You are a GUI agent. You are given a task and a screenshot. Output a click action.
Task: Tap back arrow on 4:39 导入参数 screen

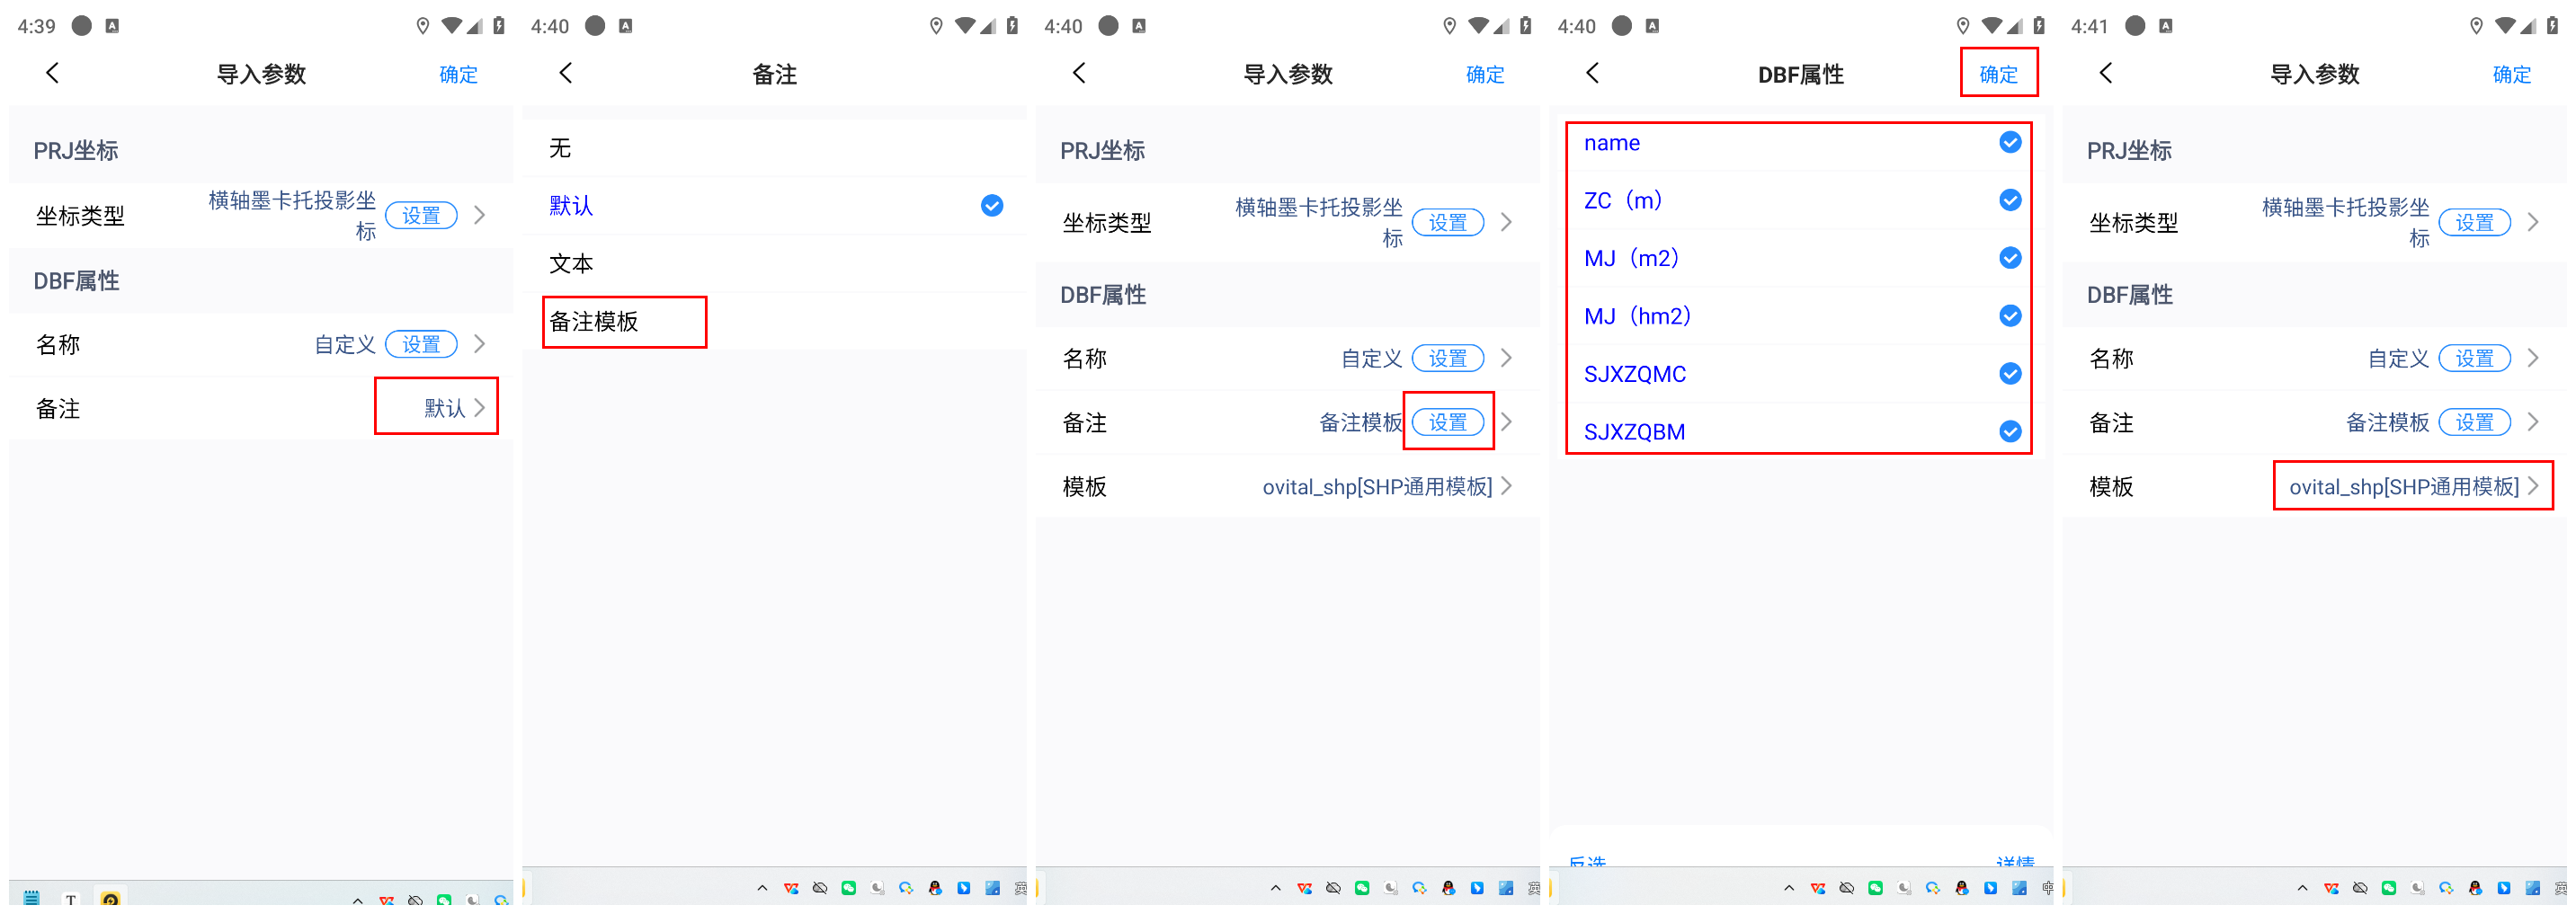pos(53,73)
